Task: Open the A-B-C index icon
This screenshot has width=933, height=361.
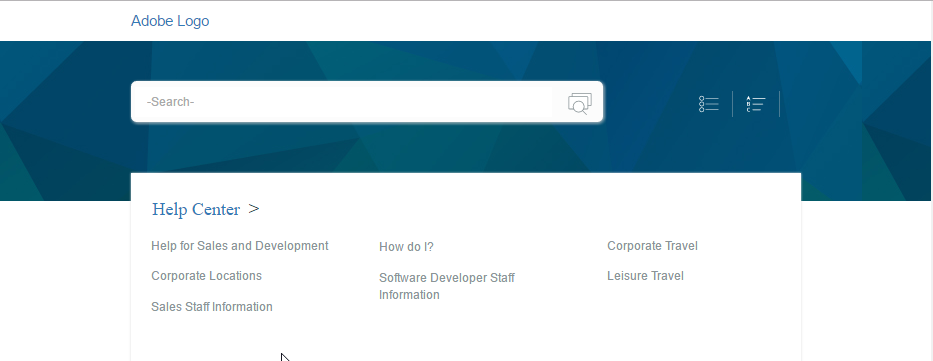Action: pos(756,104)
